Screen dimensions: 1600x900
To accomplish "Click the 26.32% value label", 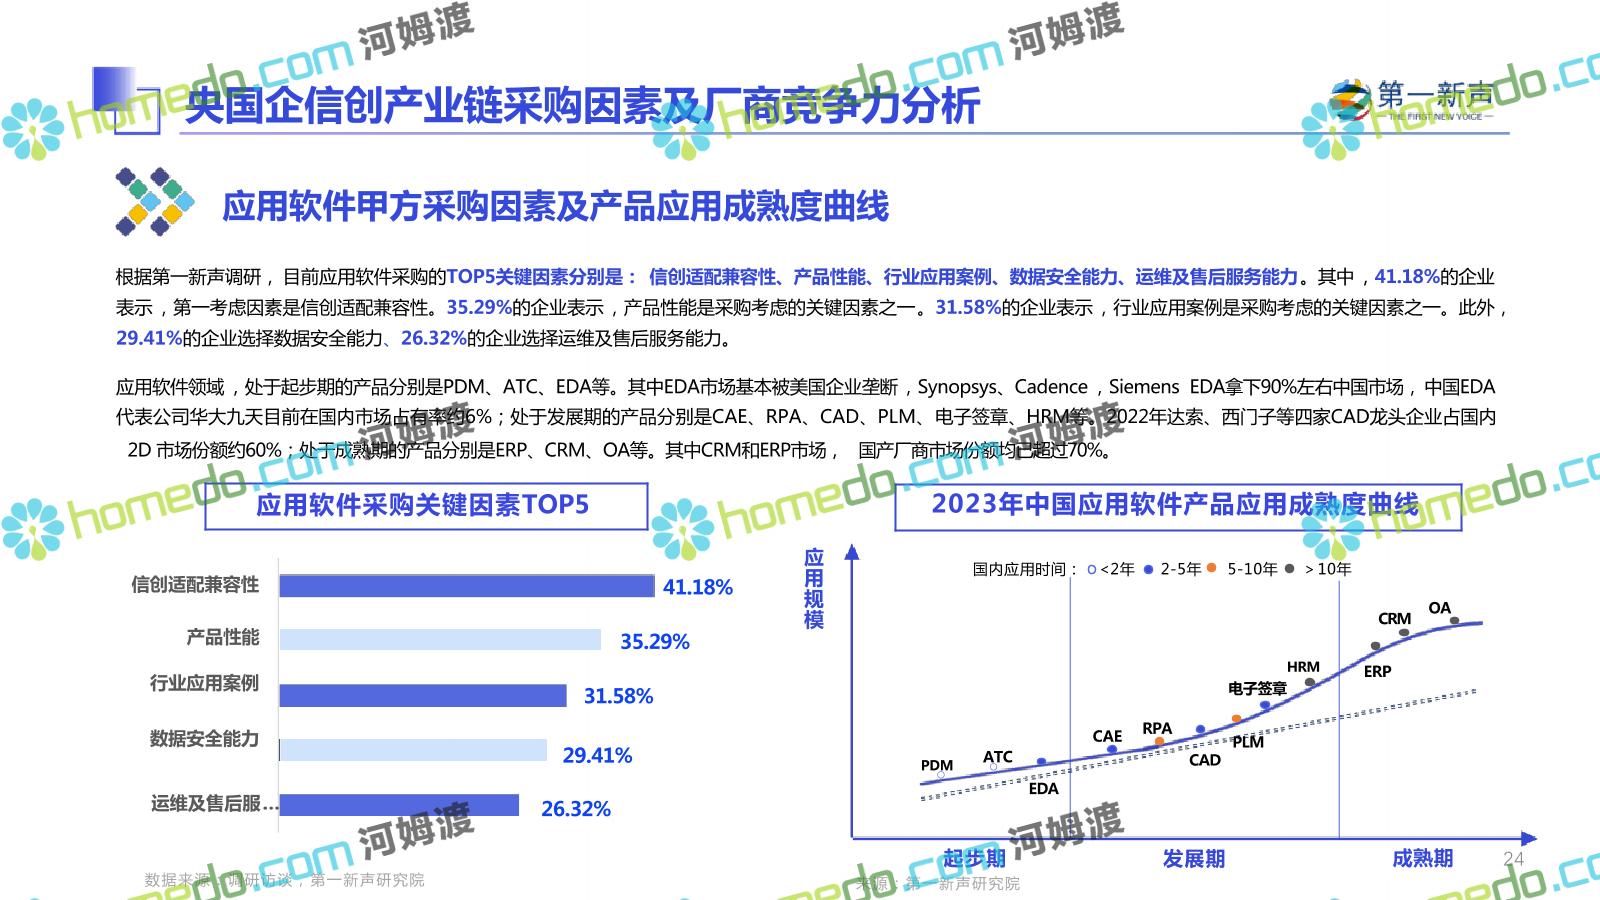I will [x=576, y=809].
